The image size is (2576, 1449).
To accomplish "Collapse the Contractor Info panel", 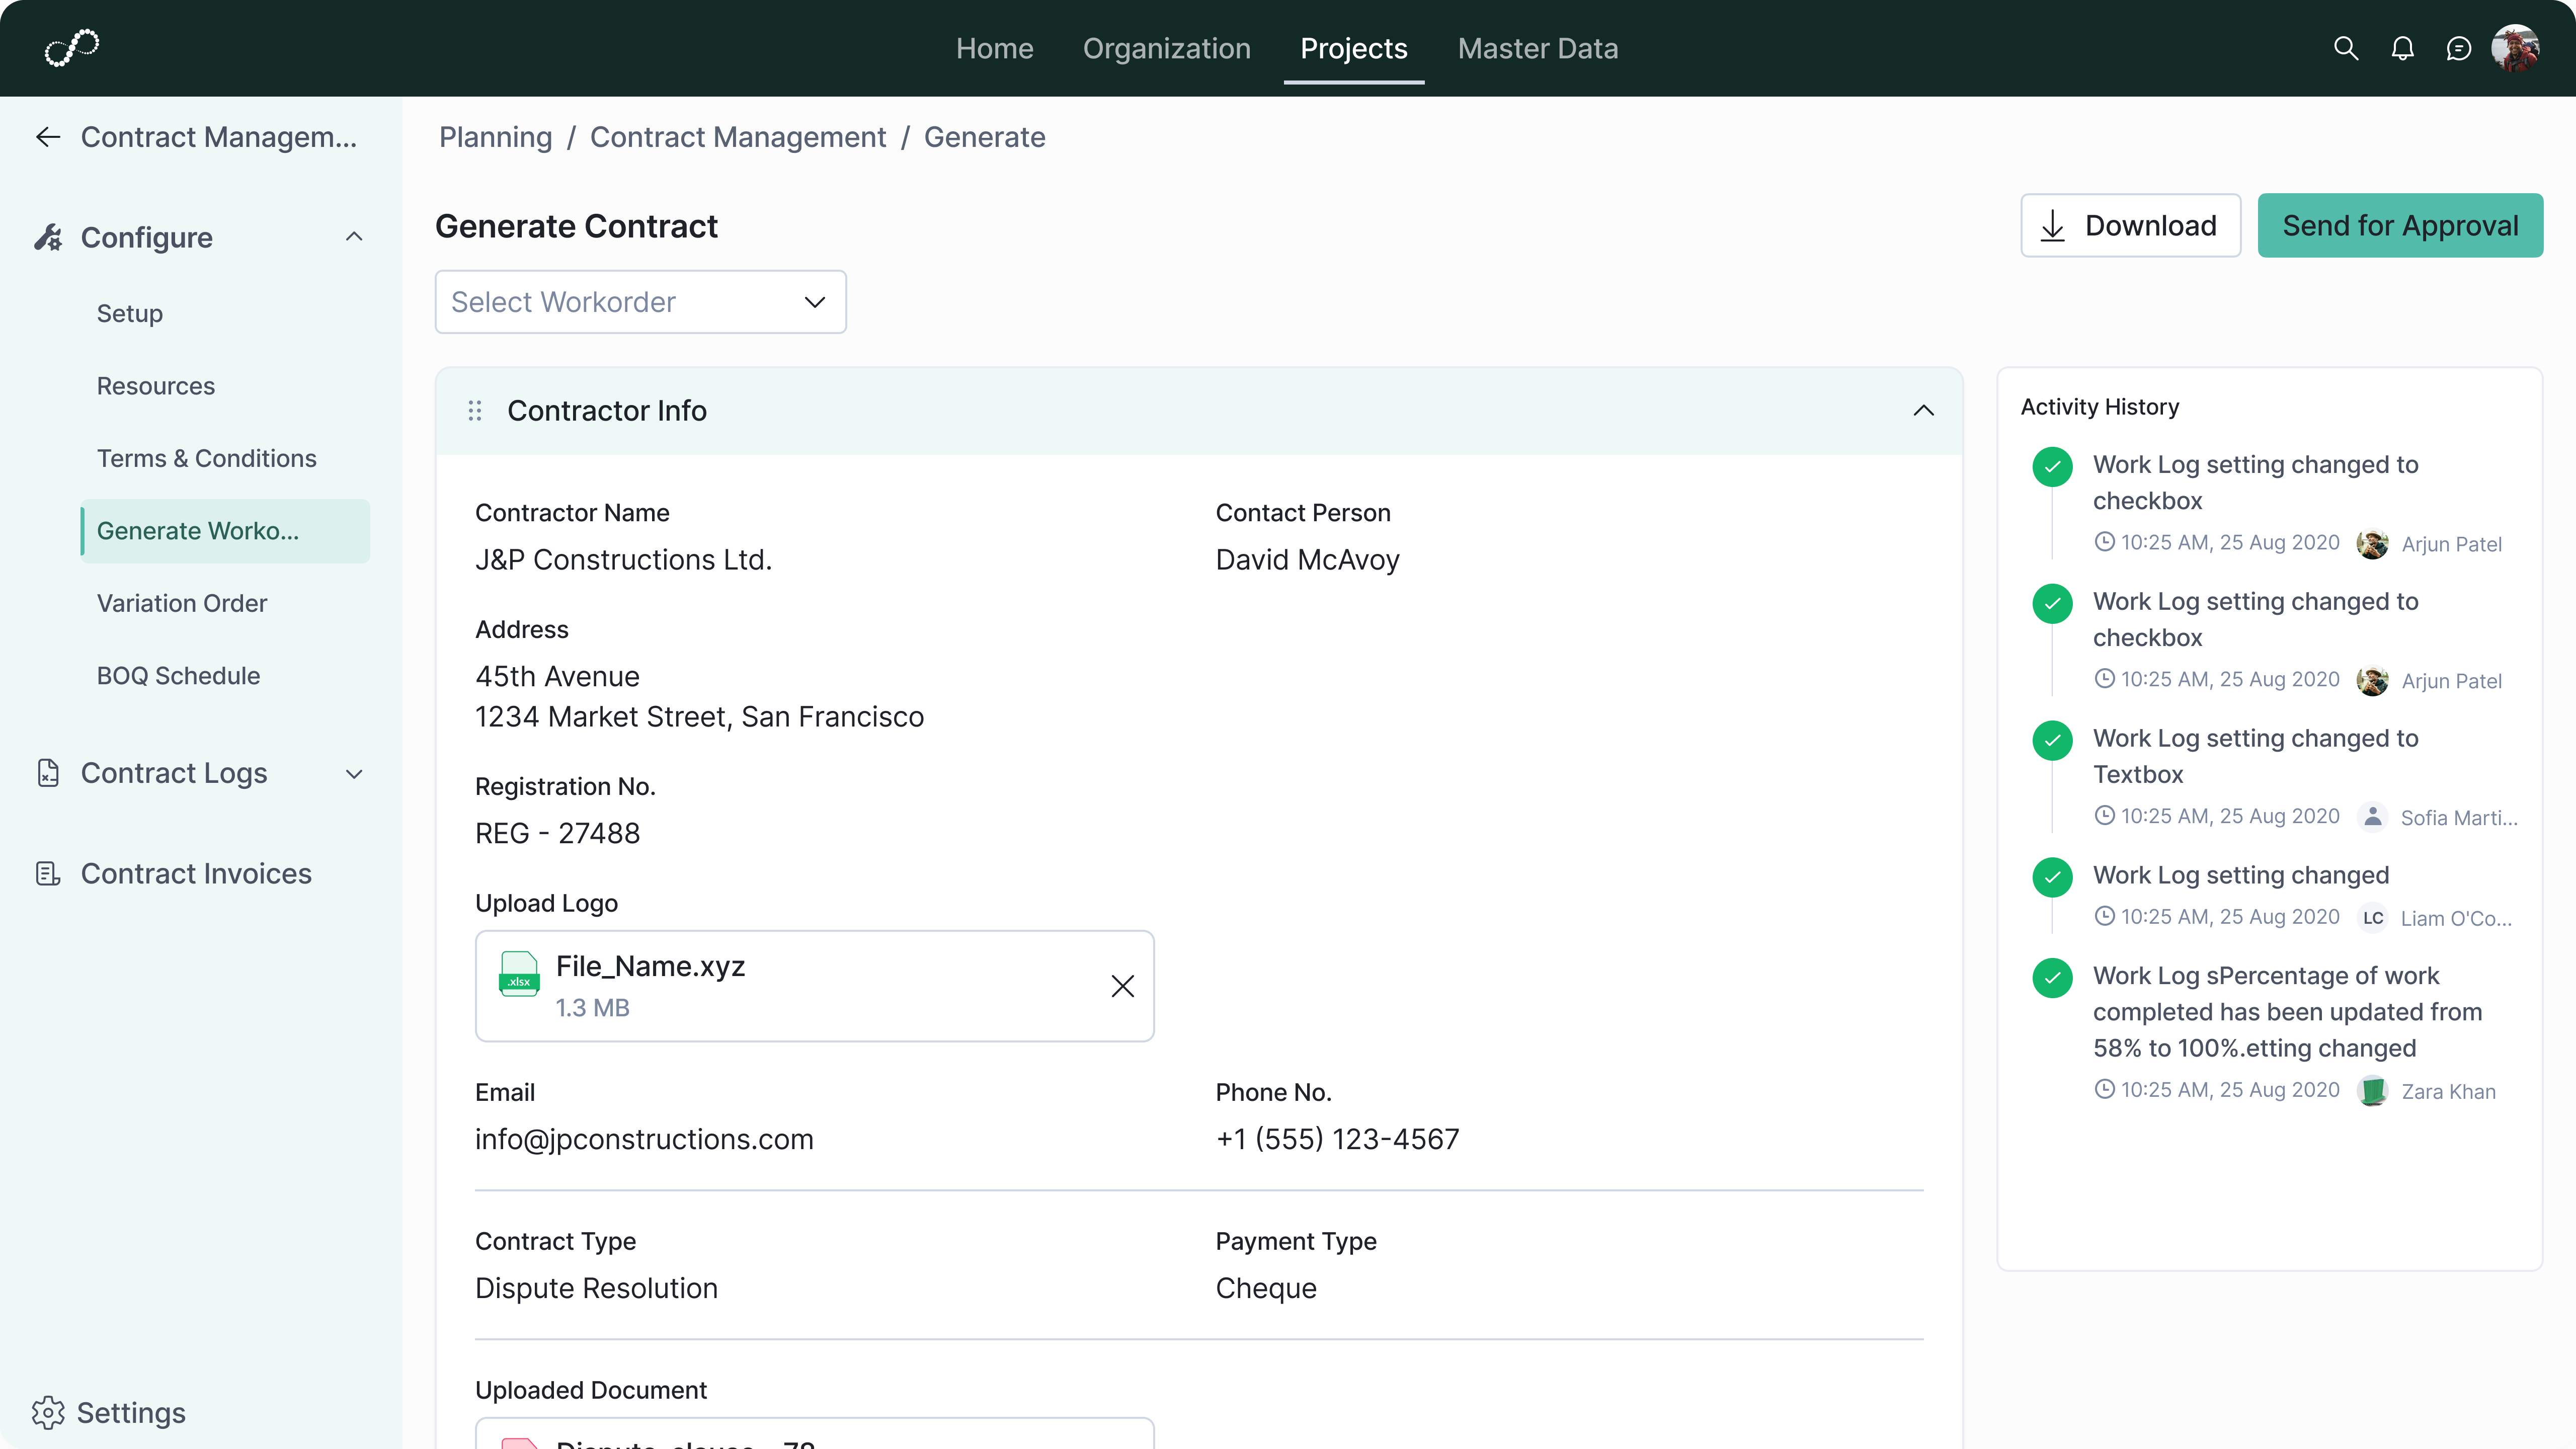I will pos(1924,411).
